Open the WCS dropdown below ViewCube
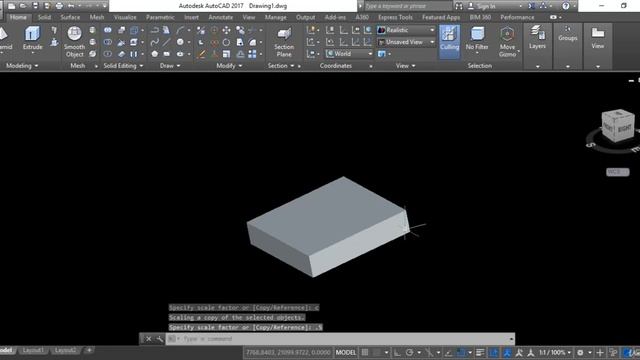This screenshot has height=360, width=640. click(618, 172)
